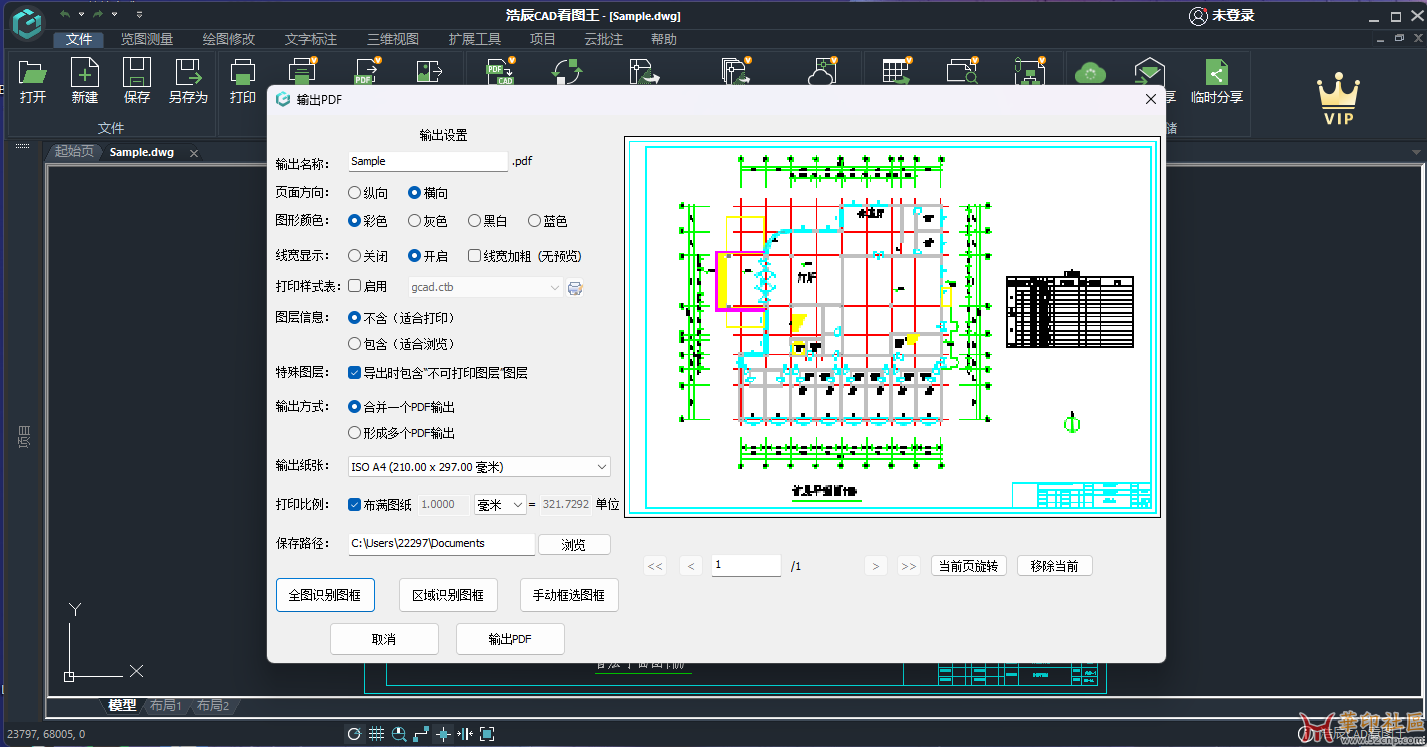Screen dimensions: 1427x747
Task: Click the 区域识别图框 button
Action: click(x=448, y=595)
